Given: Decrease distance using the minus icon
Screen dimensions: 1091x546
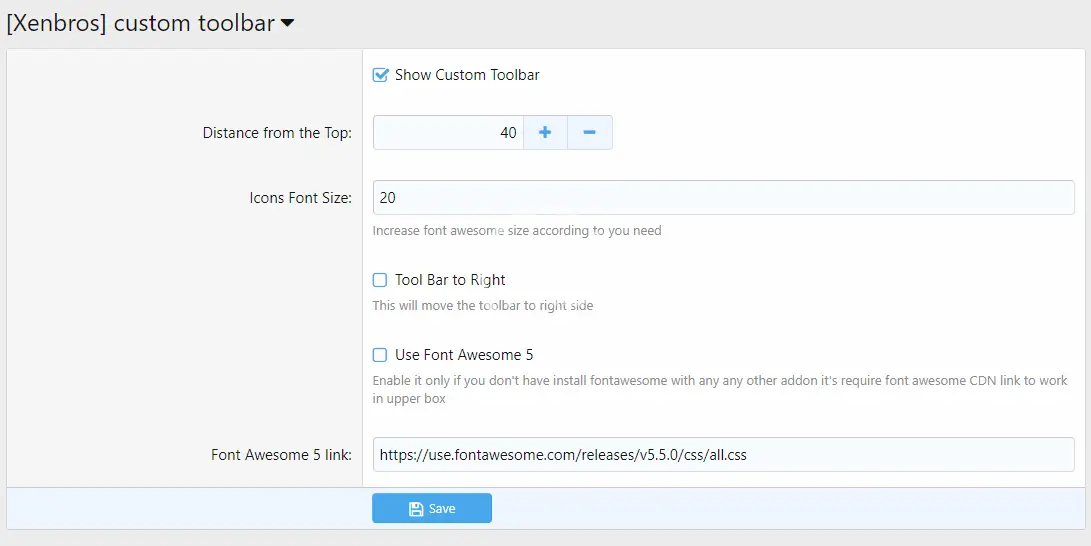Looking at the screenshot, I should coord(589,133).
